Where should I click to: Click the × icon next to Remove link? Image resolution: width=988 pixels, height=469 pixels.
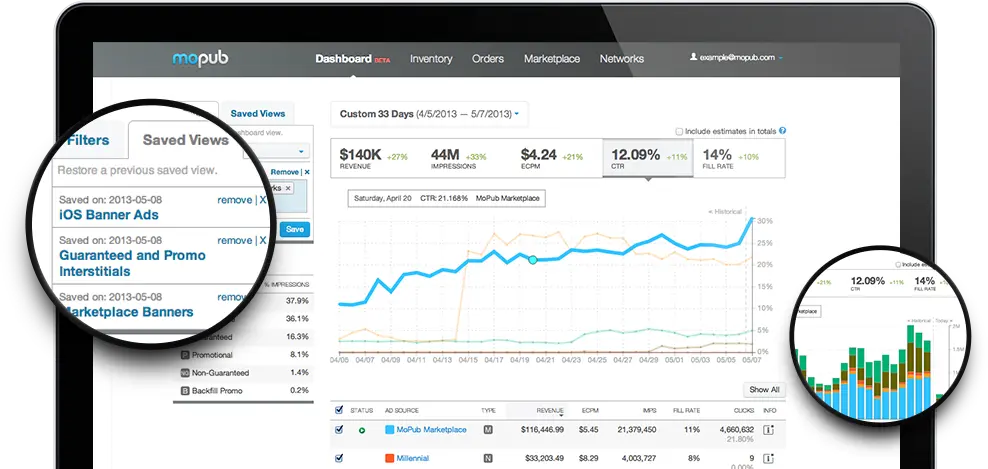tap(307, 172)
